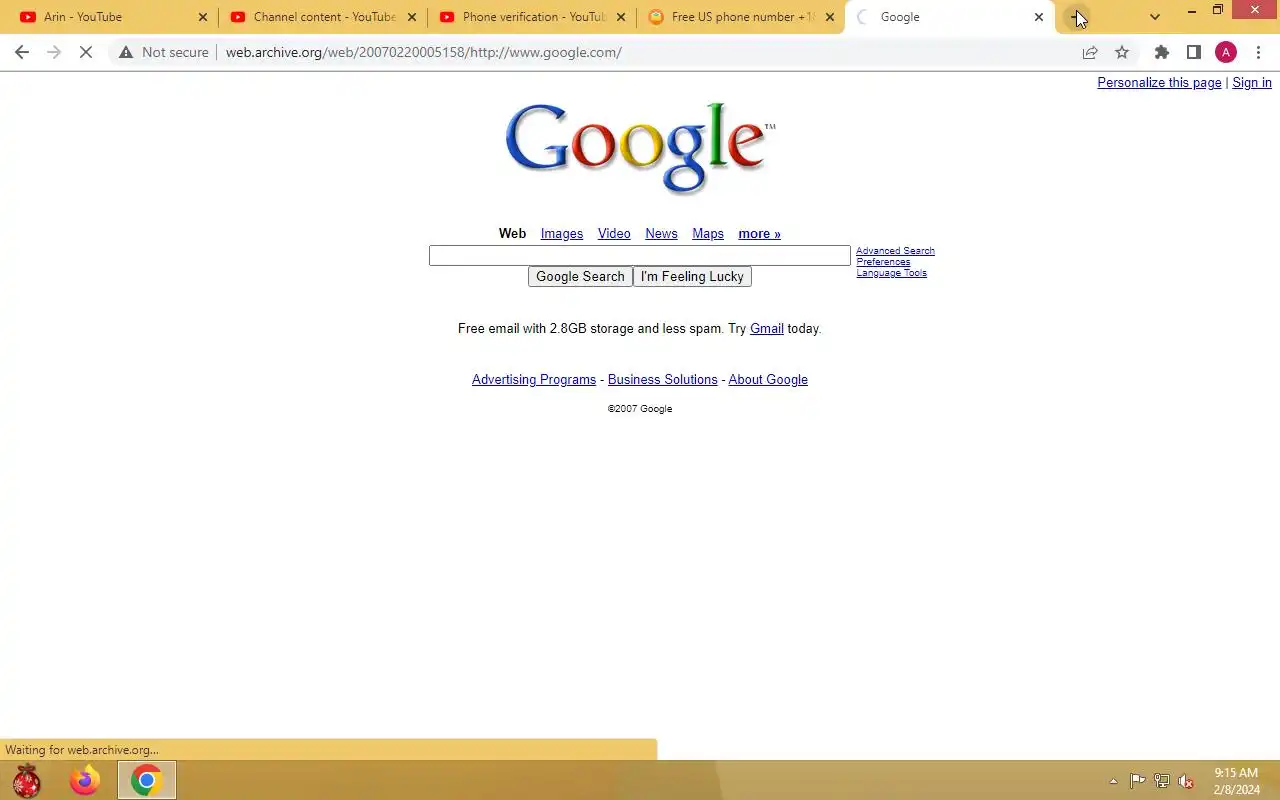This screenshot has height=800, width=1280.
Task: Open the Action Center flag icon
Action: click(x=1137, y=781)
